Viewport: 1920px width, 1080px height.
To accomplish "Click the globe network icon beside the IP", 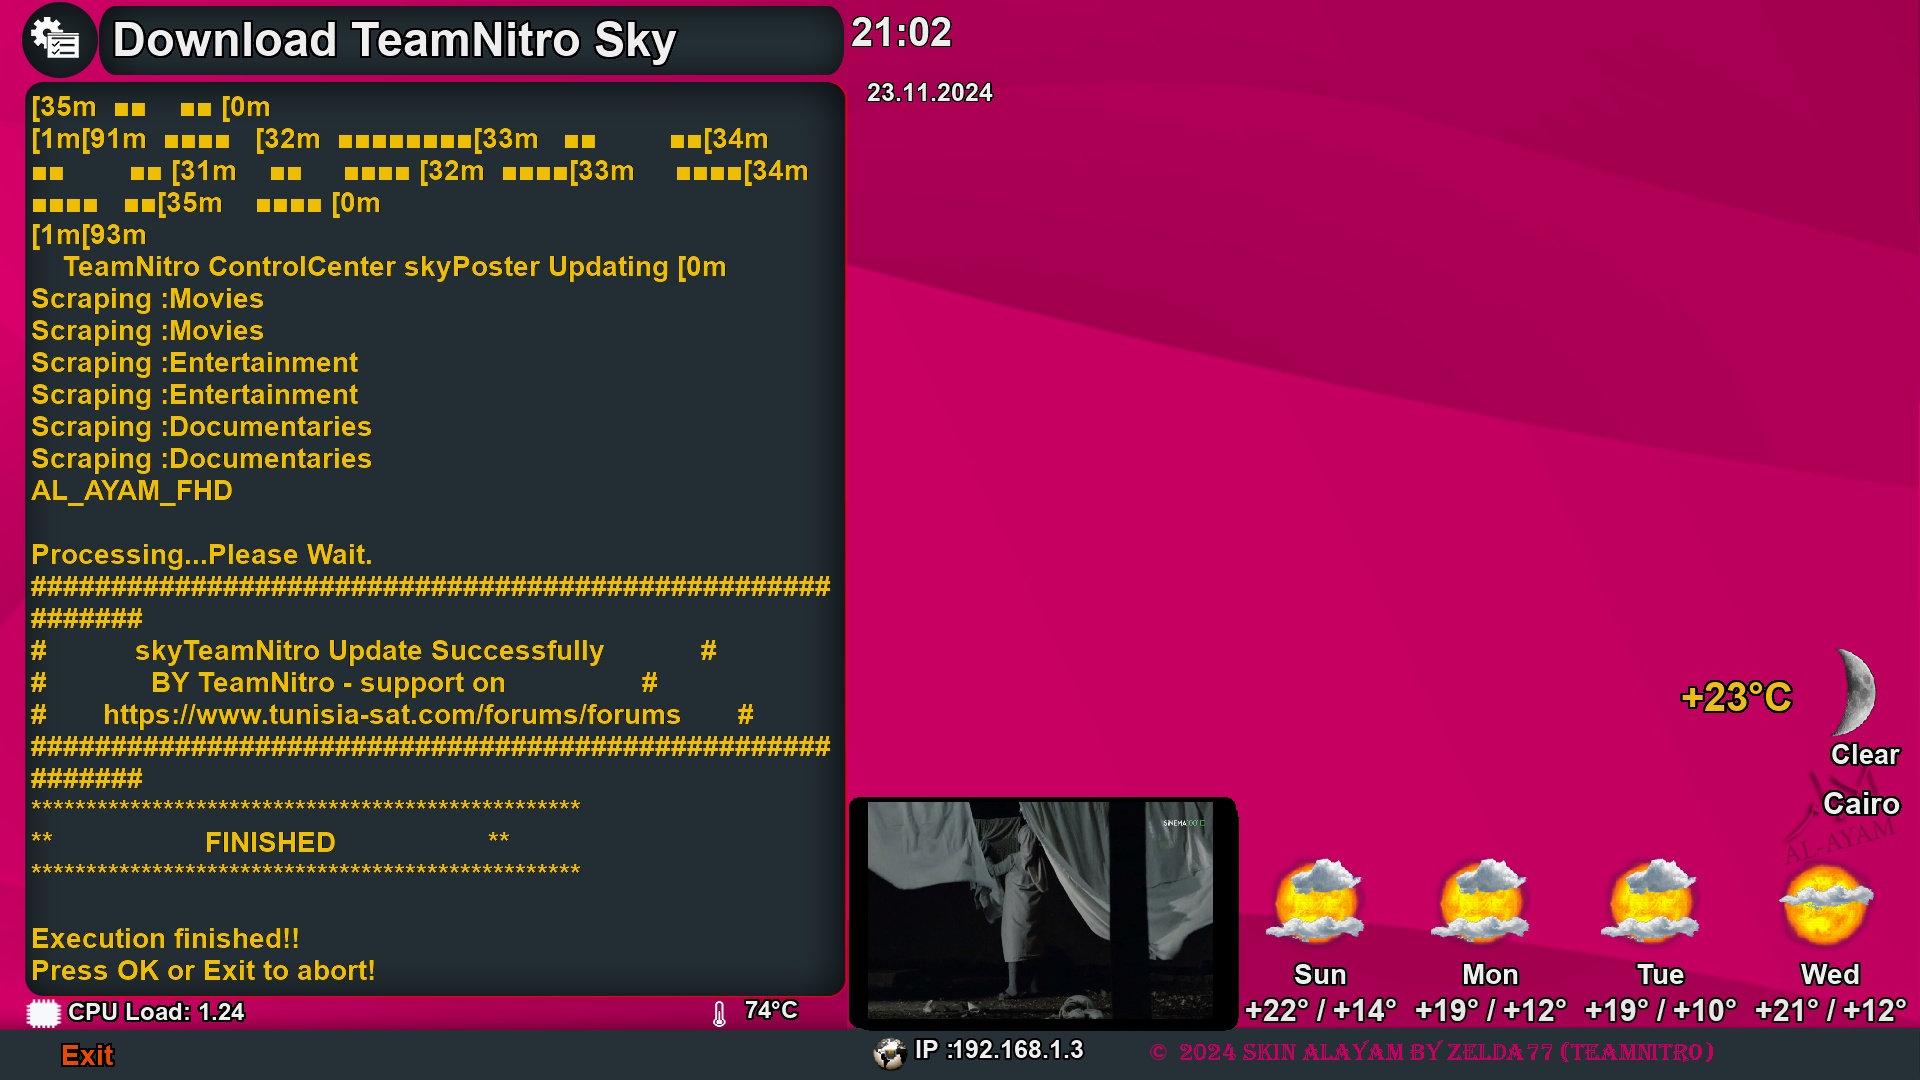I will (889, 1052).
